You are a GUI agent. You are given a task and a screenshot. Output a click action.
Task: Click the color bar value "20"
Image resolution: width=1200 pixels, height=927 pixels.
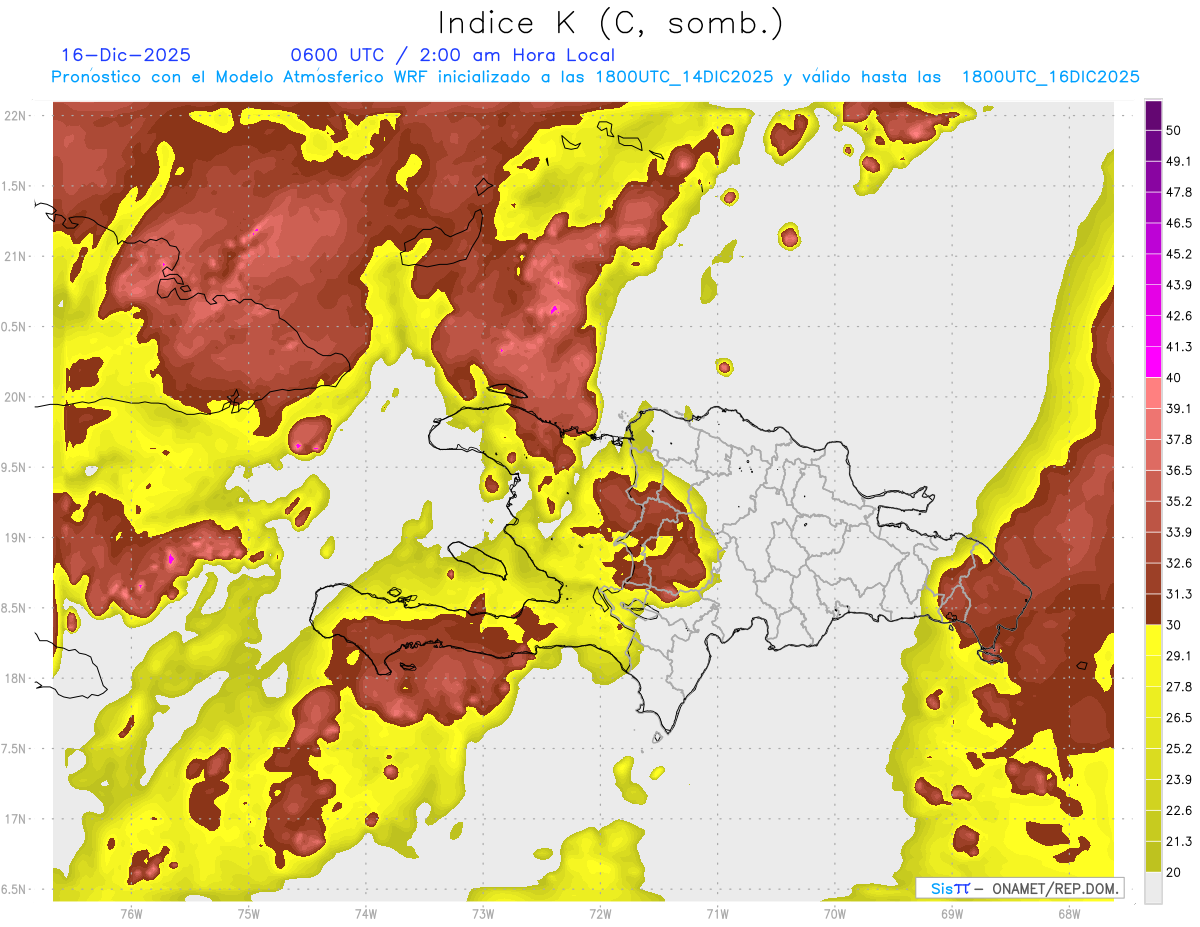[x=1175, y=871]
